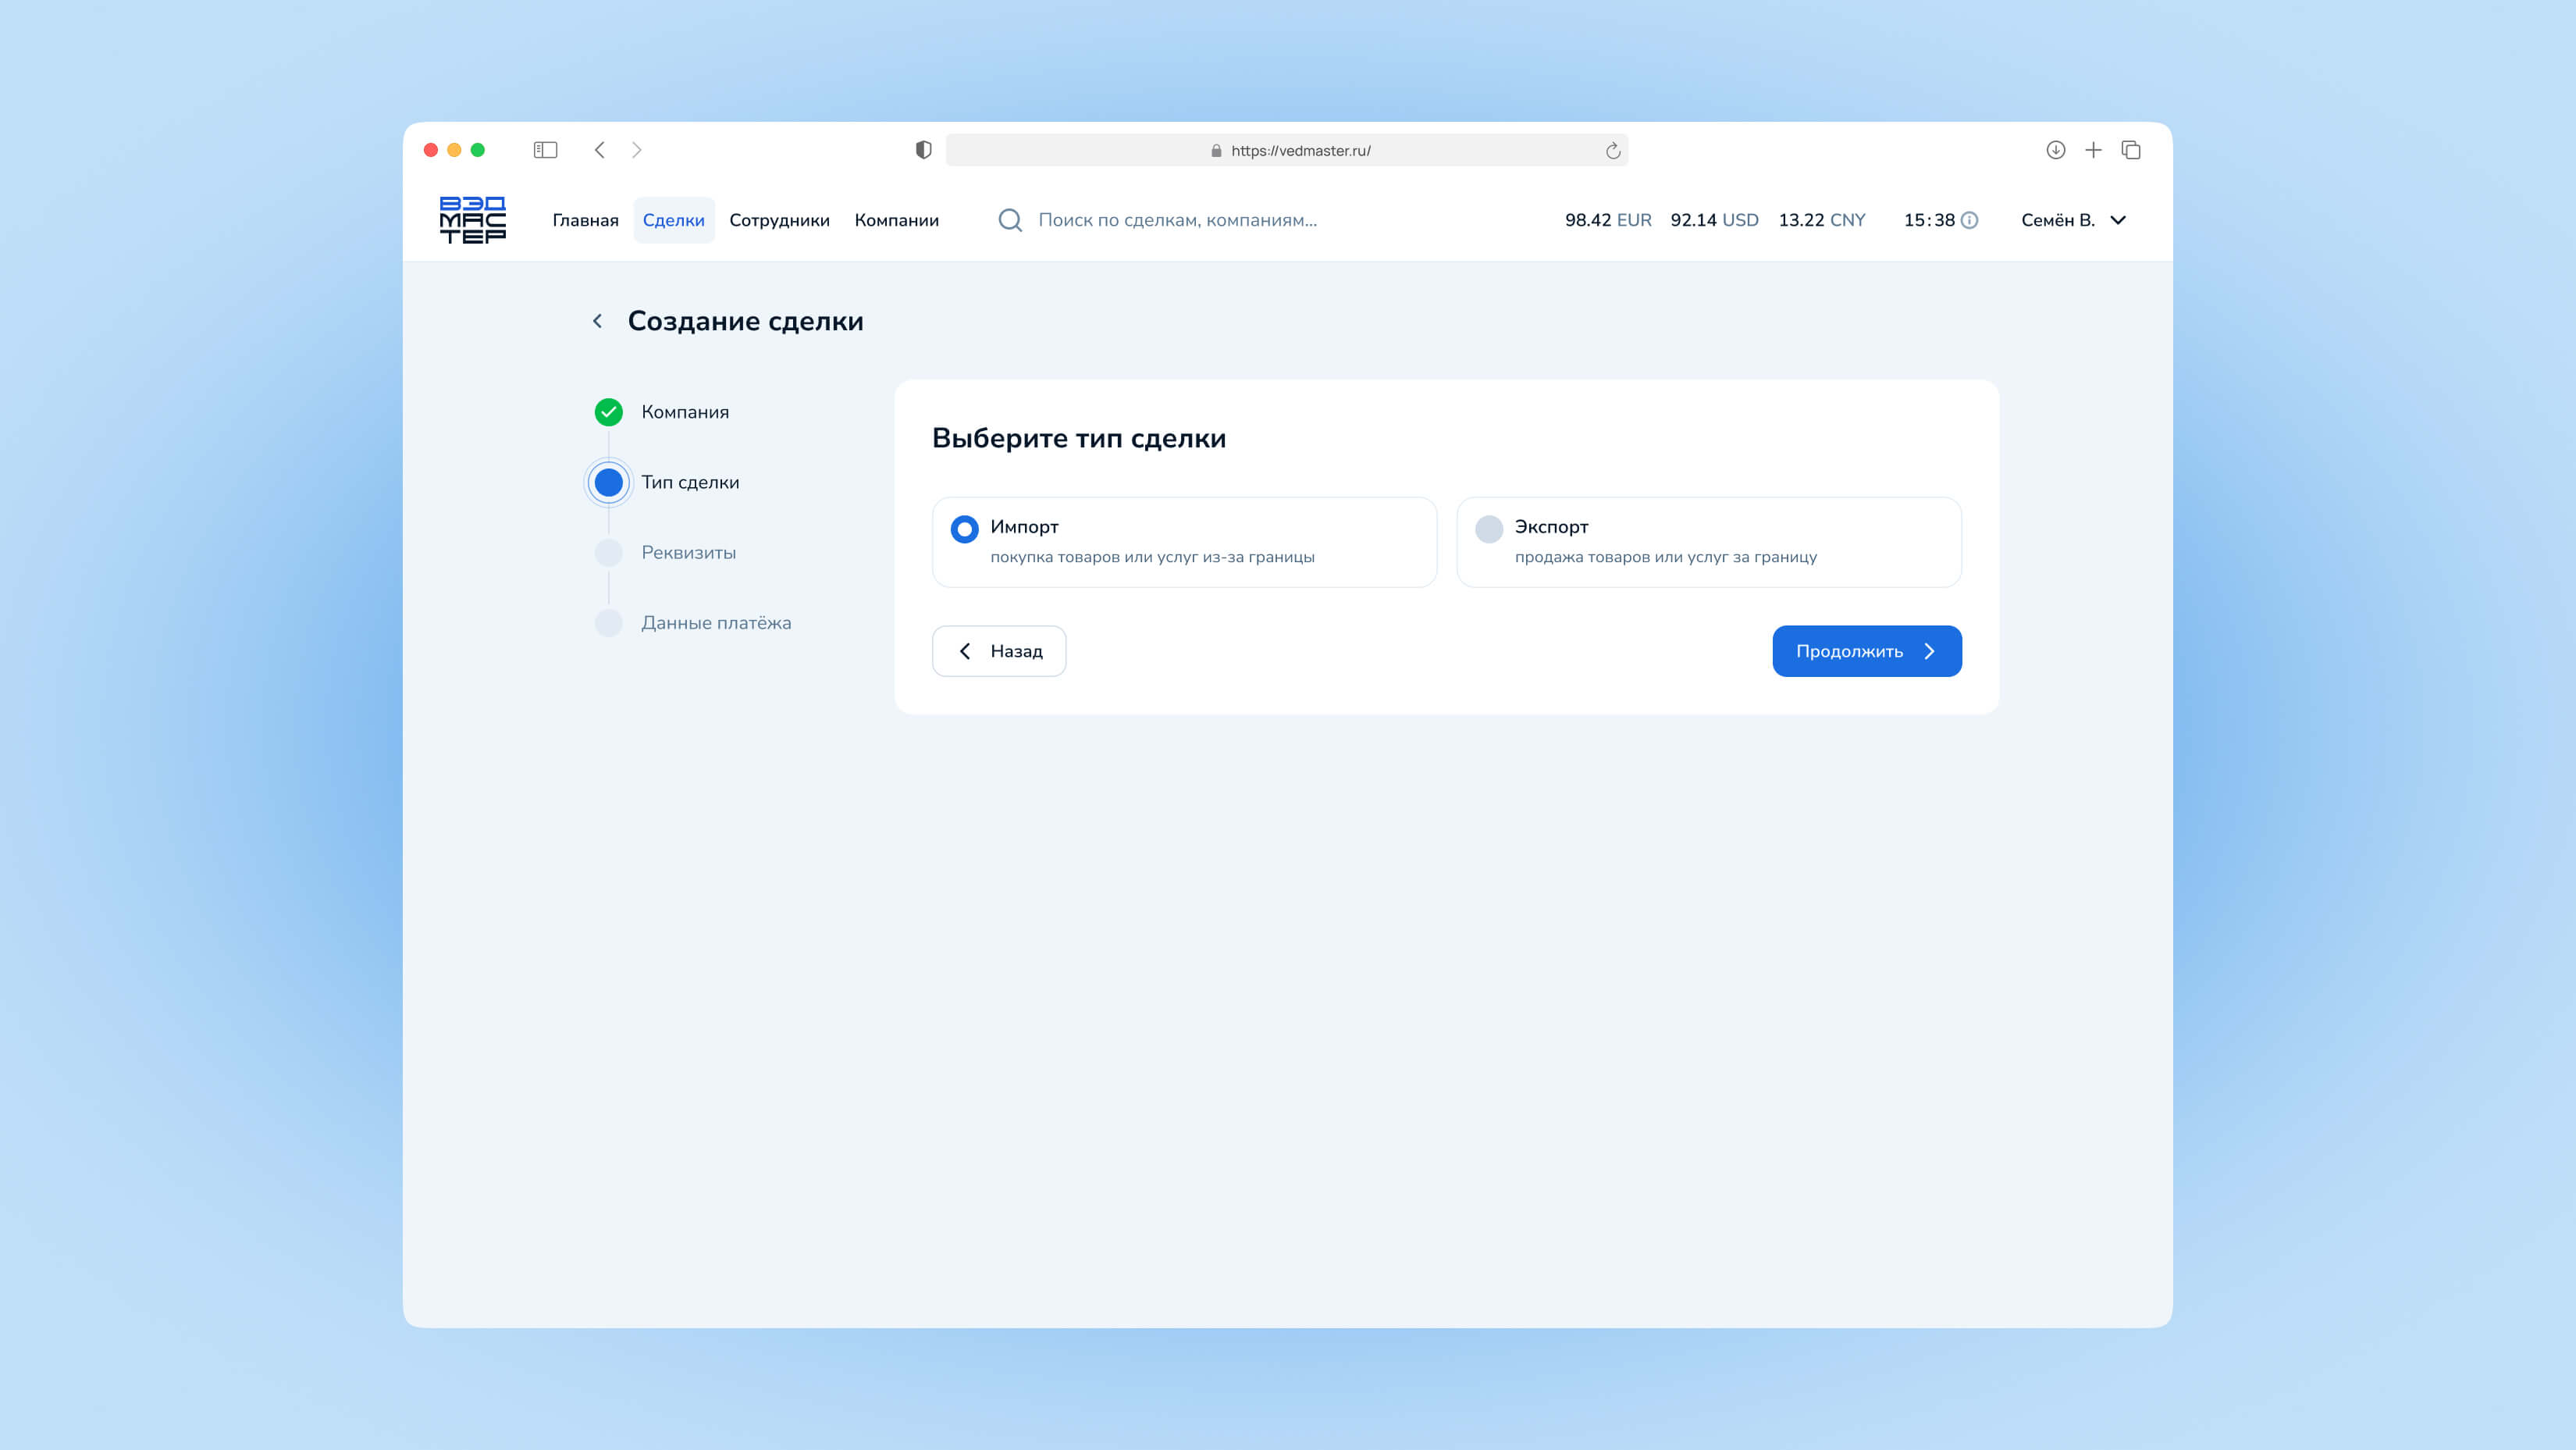Open the Сотрудники menu item

(779, 220)
